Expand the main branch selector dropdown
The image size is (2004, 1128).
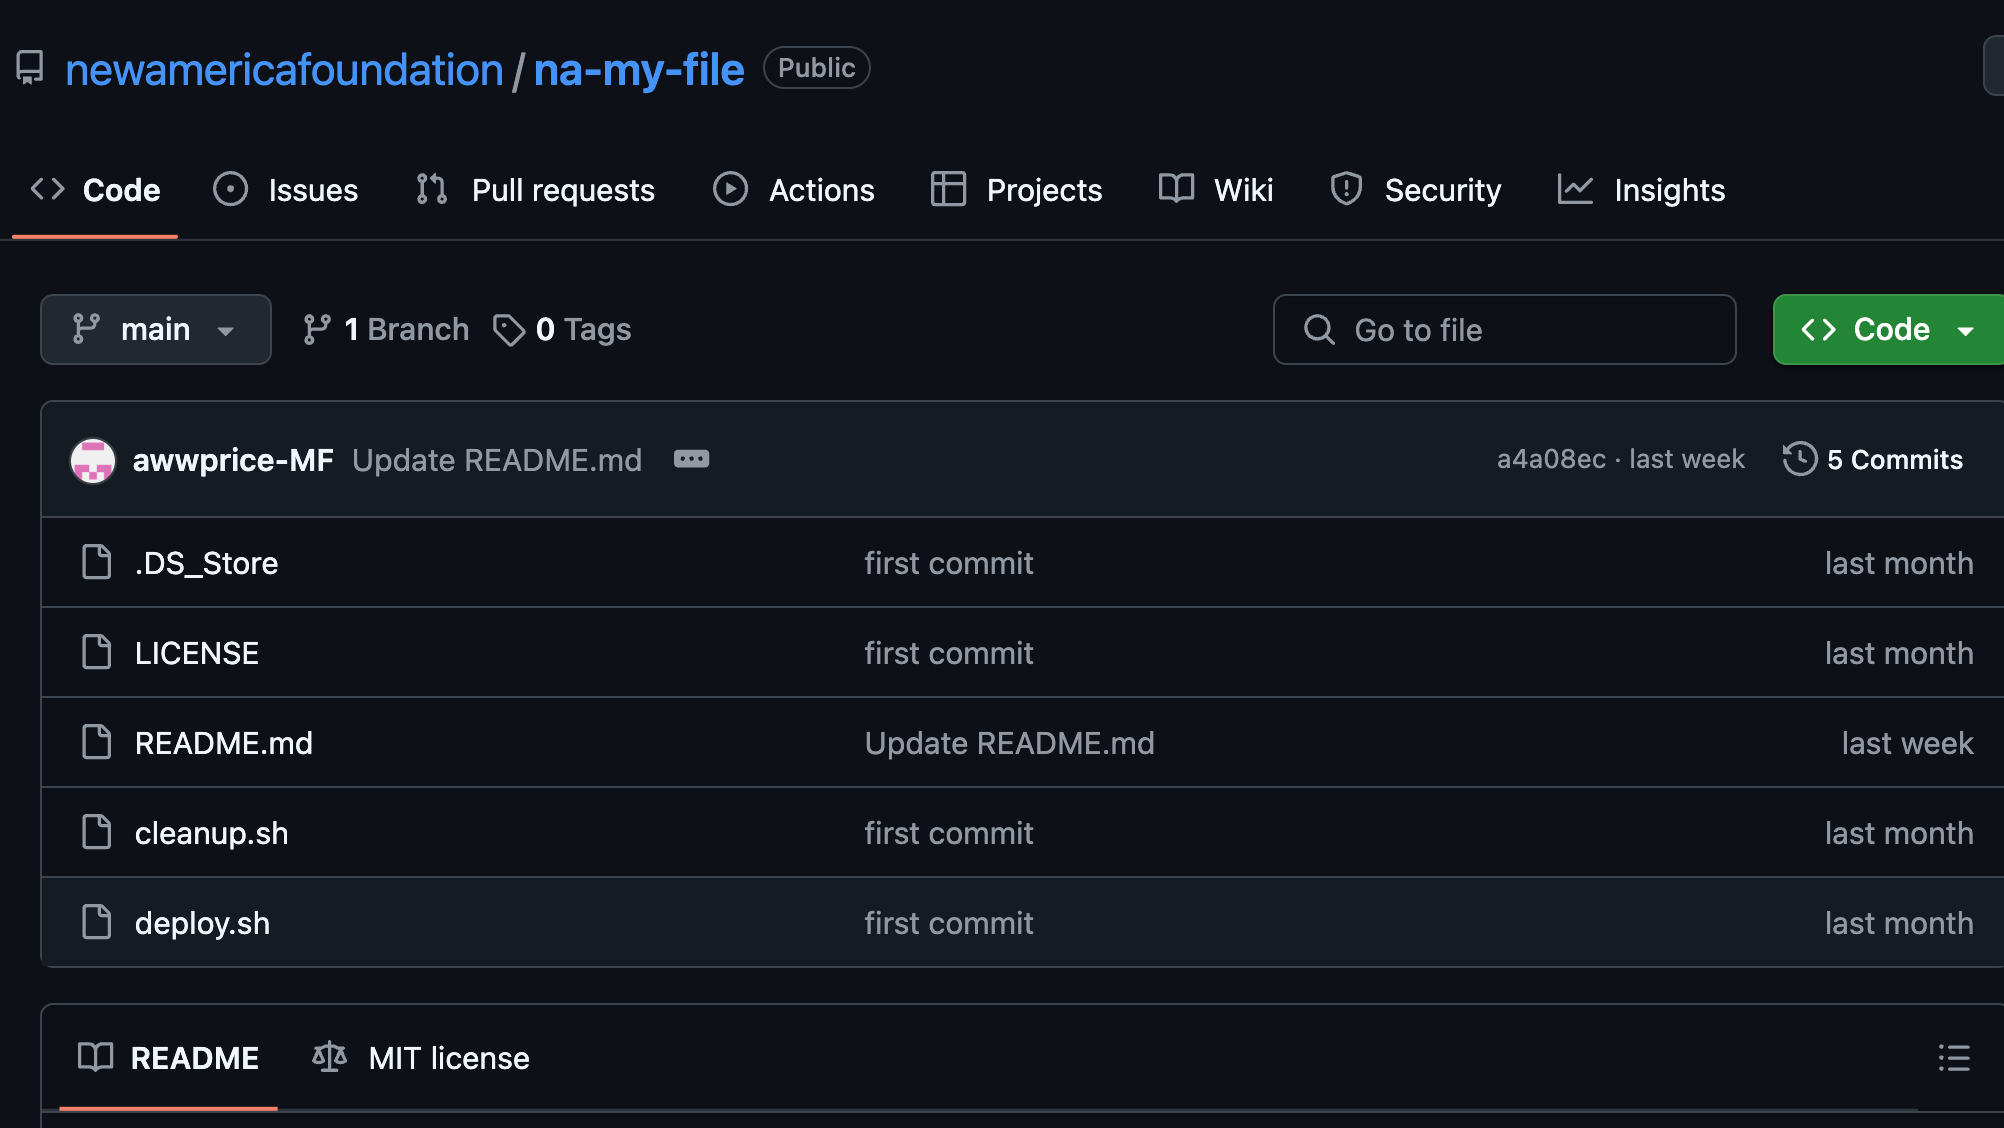pyautogui.click(x=156, y=329)
